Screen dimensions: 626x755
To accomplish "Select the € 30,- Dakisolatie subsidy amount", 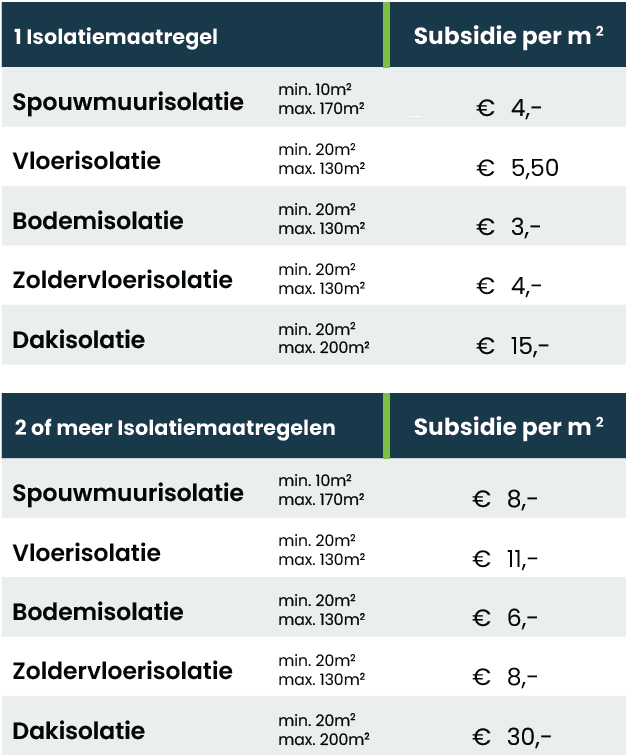I will click(512, 737).
